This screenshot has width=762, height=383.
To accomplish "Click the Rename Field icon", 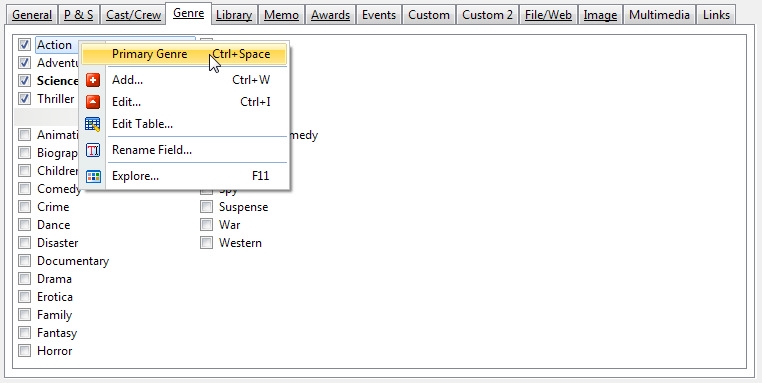I will pos(93,150).
